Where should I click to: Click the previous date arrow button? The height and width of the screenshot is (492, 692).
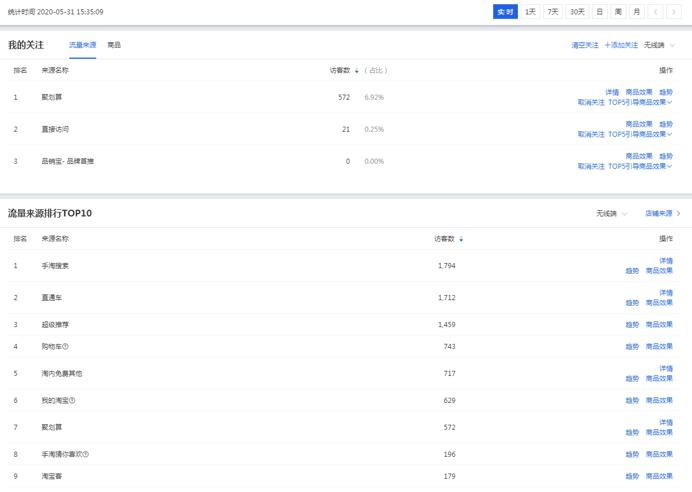pyautogui.click(x=656, y=12)
